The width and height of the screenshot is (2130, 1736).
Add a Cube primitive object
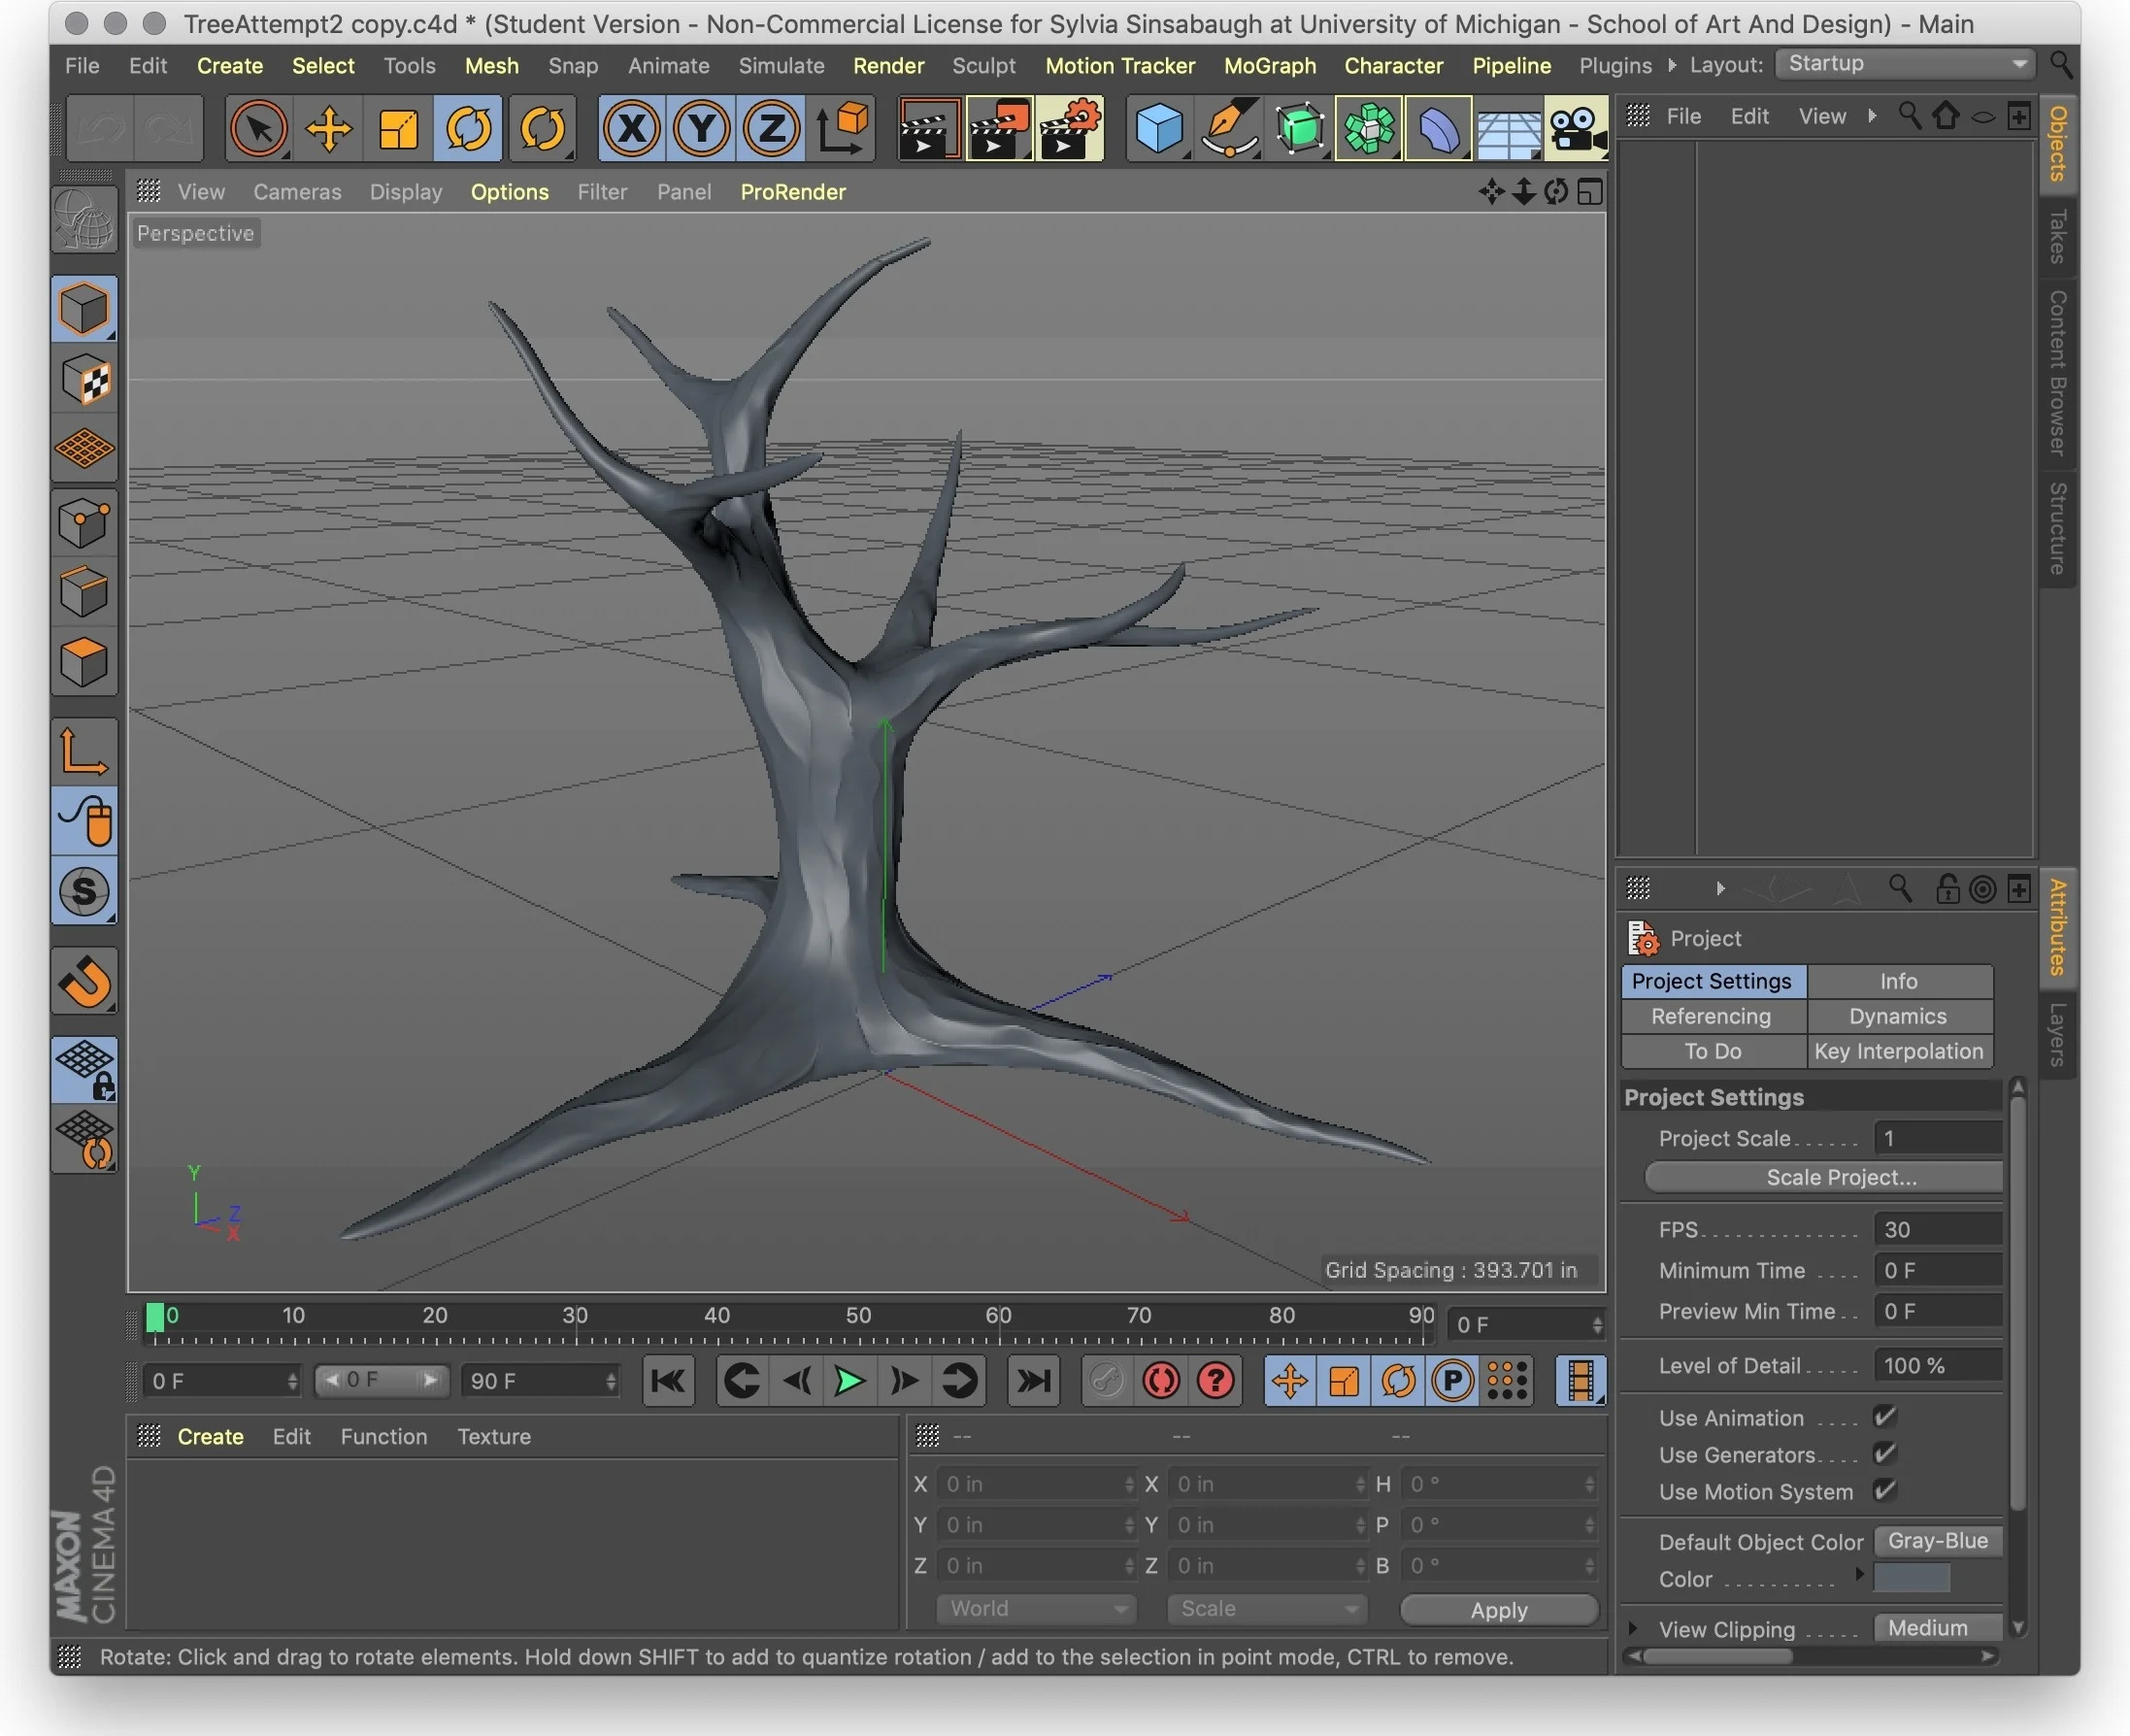pos(1159,129)
